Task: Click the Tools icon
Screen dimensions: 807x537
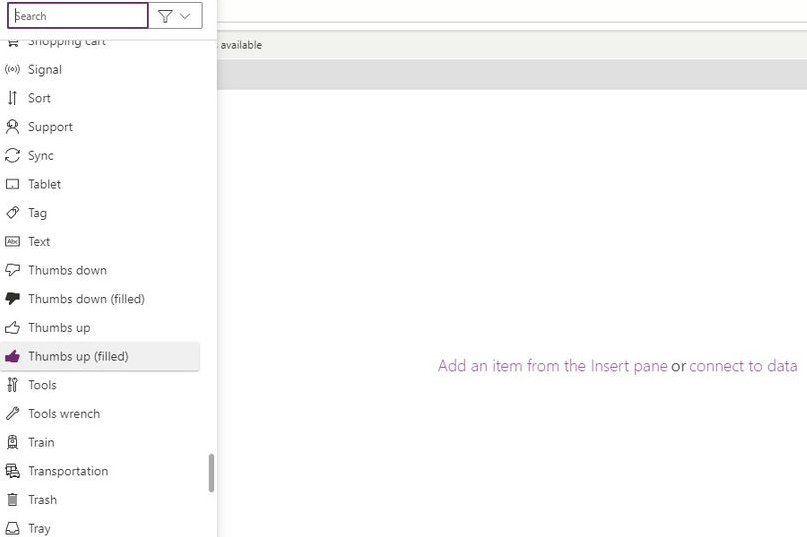Action: (12, 385)
